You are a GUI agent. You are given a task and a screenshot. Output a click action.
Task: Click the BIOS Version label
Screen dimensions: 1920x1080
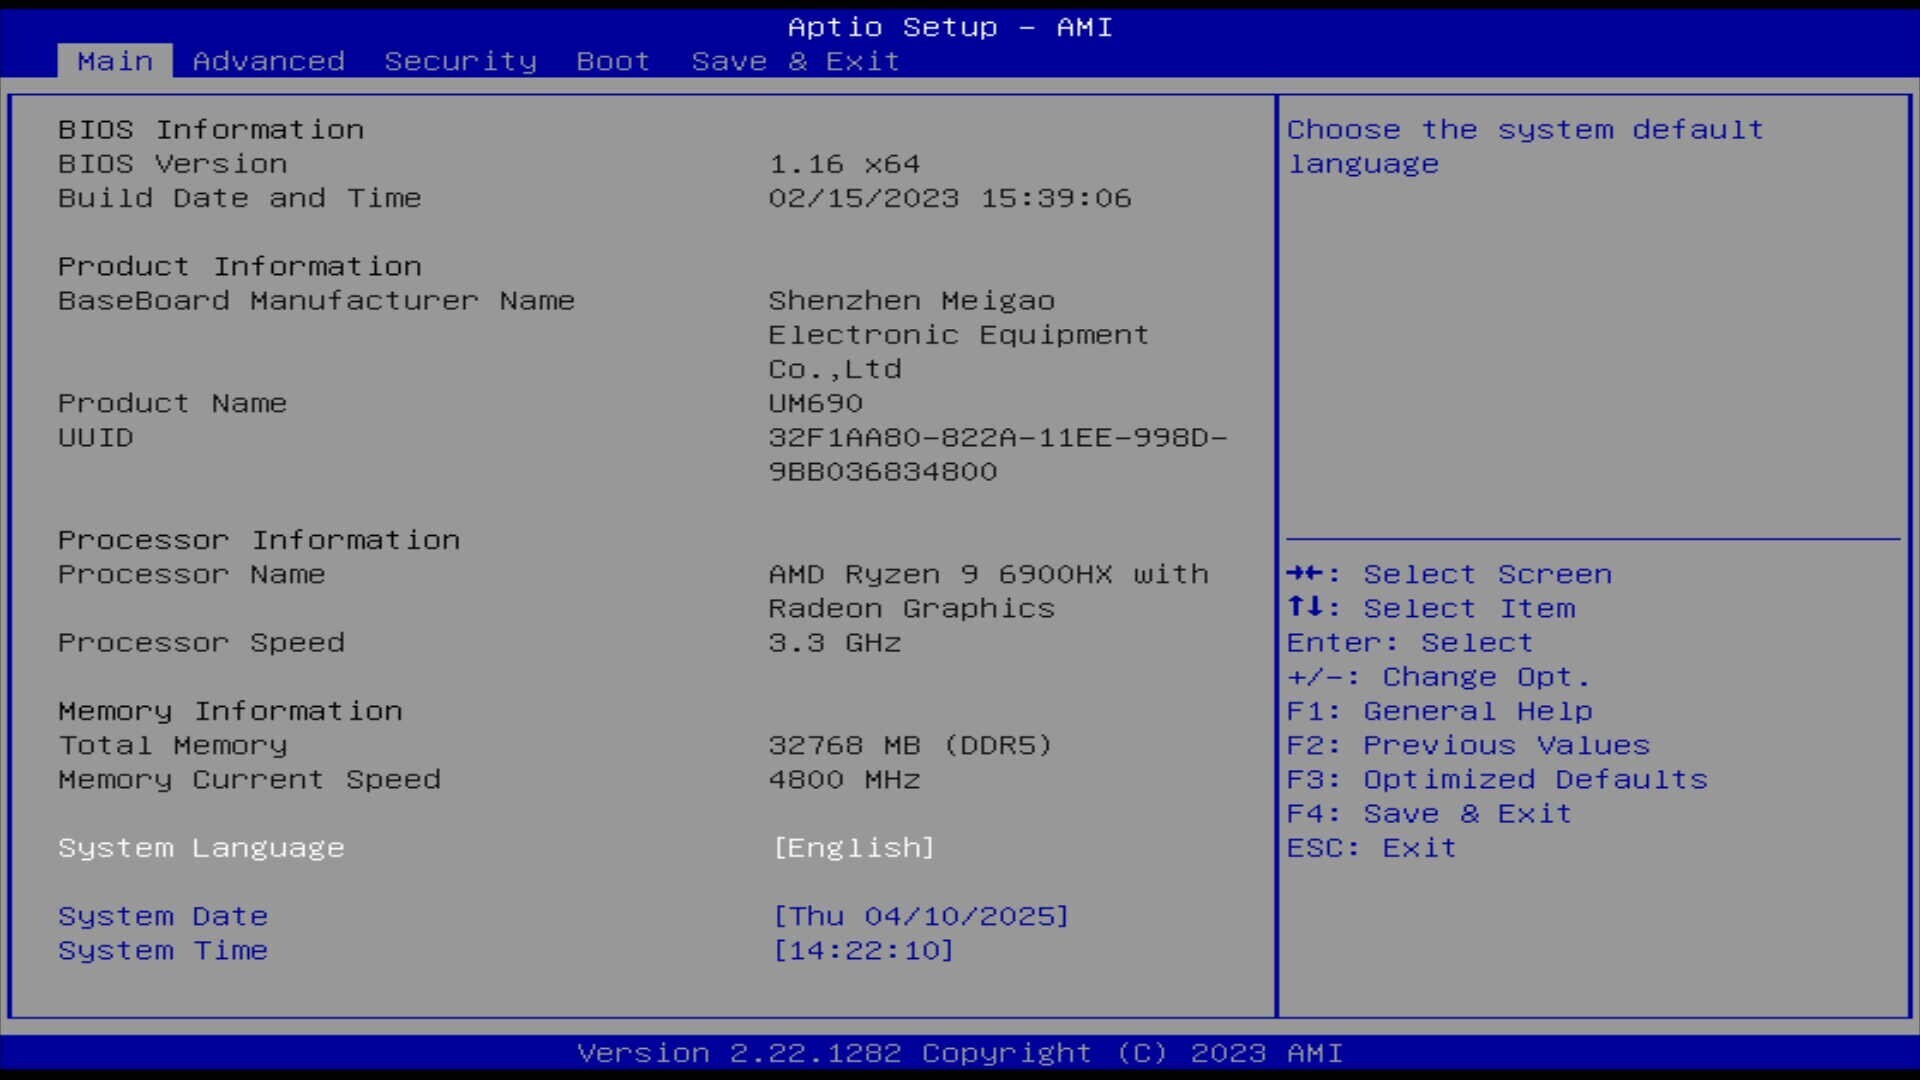point(173,164)
